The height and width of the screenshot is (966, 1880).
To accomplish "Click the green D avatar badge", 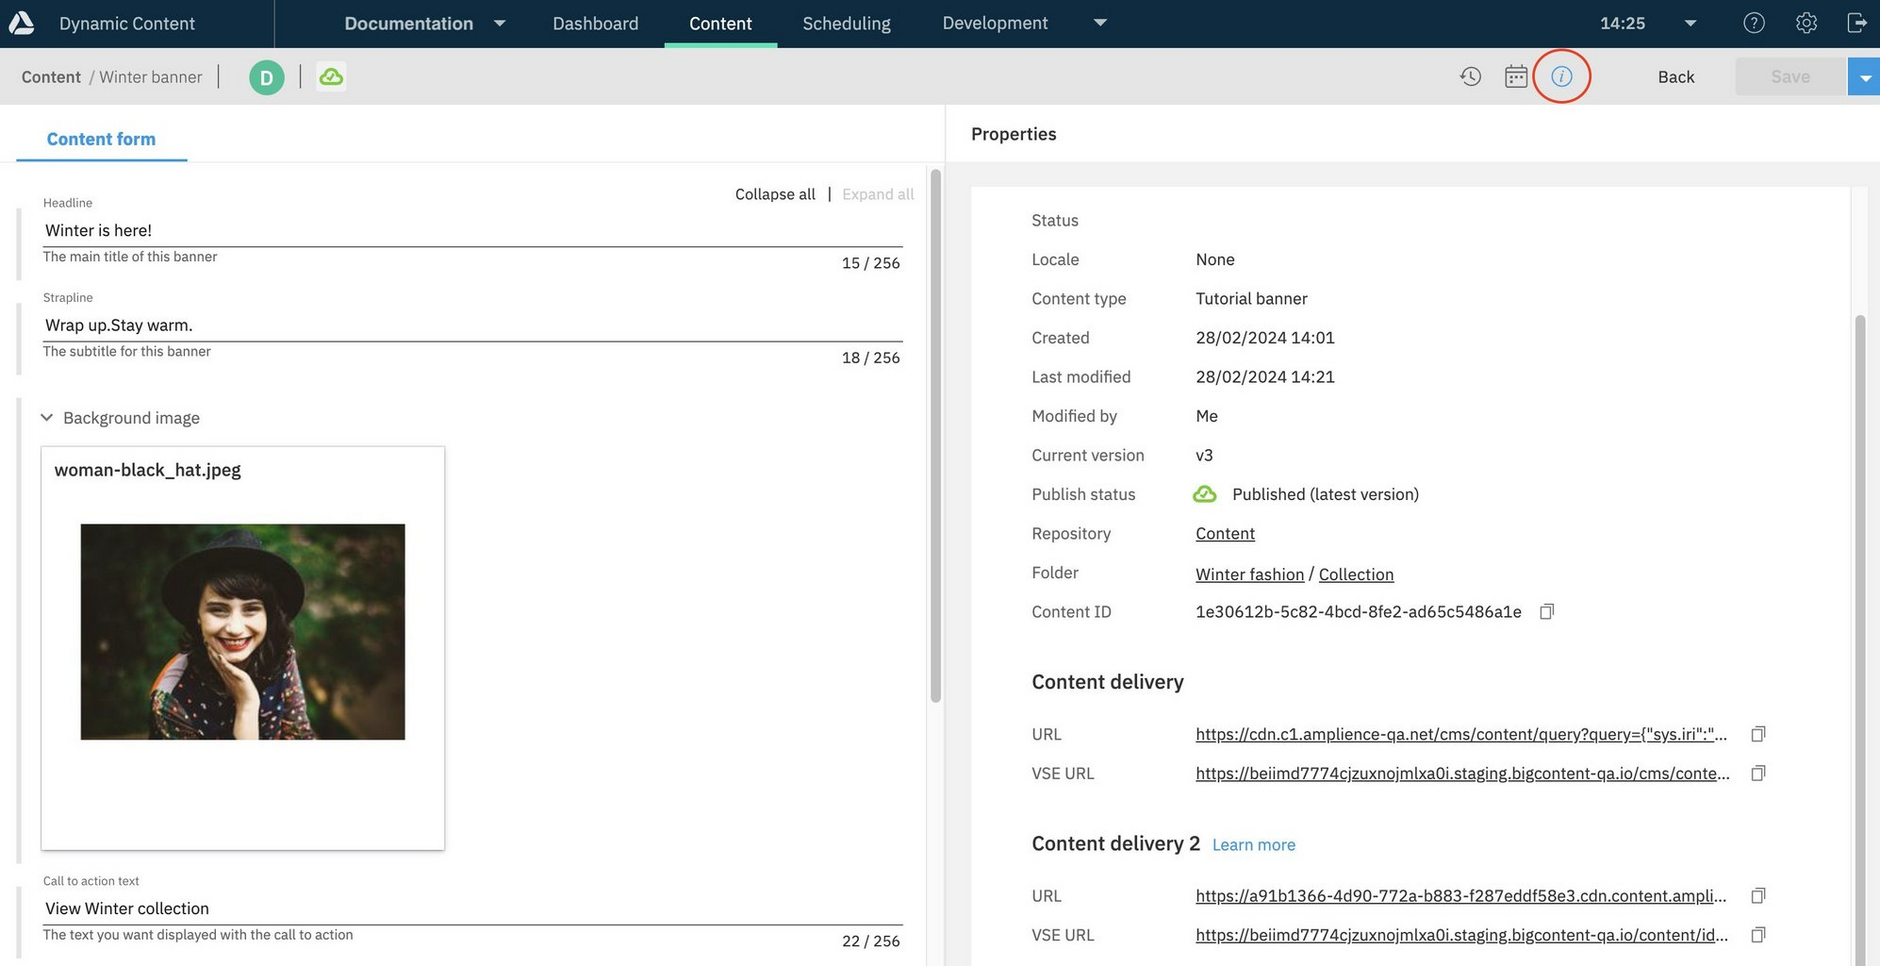I will click(x=266, y=76).
